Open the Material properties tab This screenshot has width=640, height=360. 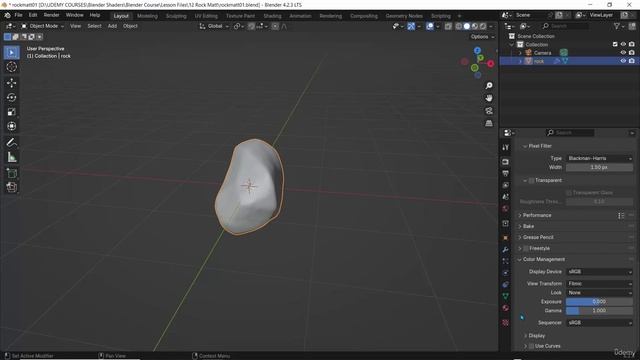(506, 308)
